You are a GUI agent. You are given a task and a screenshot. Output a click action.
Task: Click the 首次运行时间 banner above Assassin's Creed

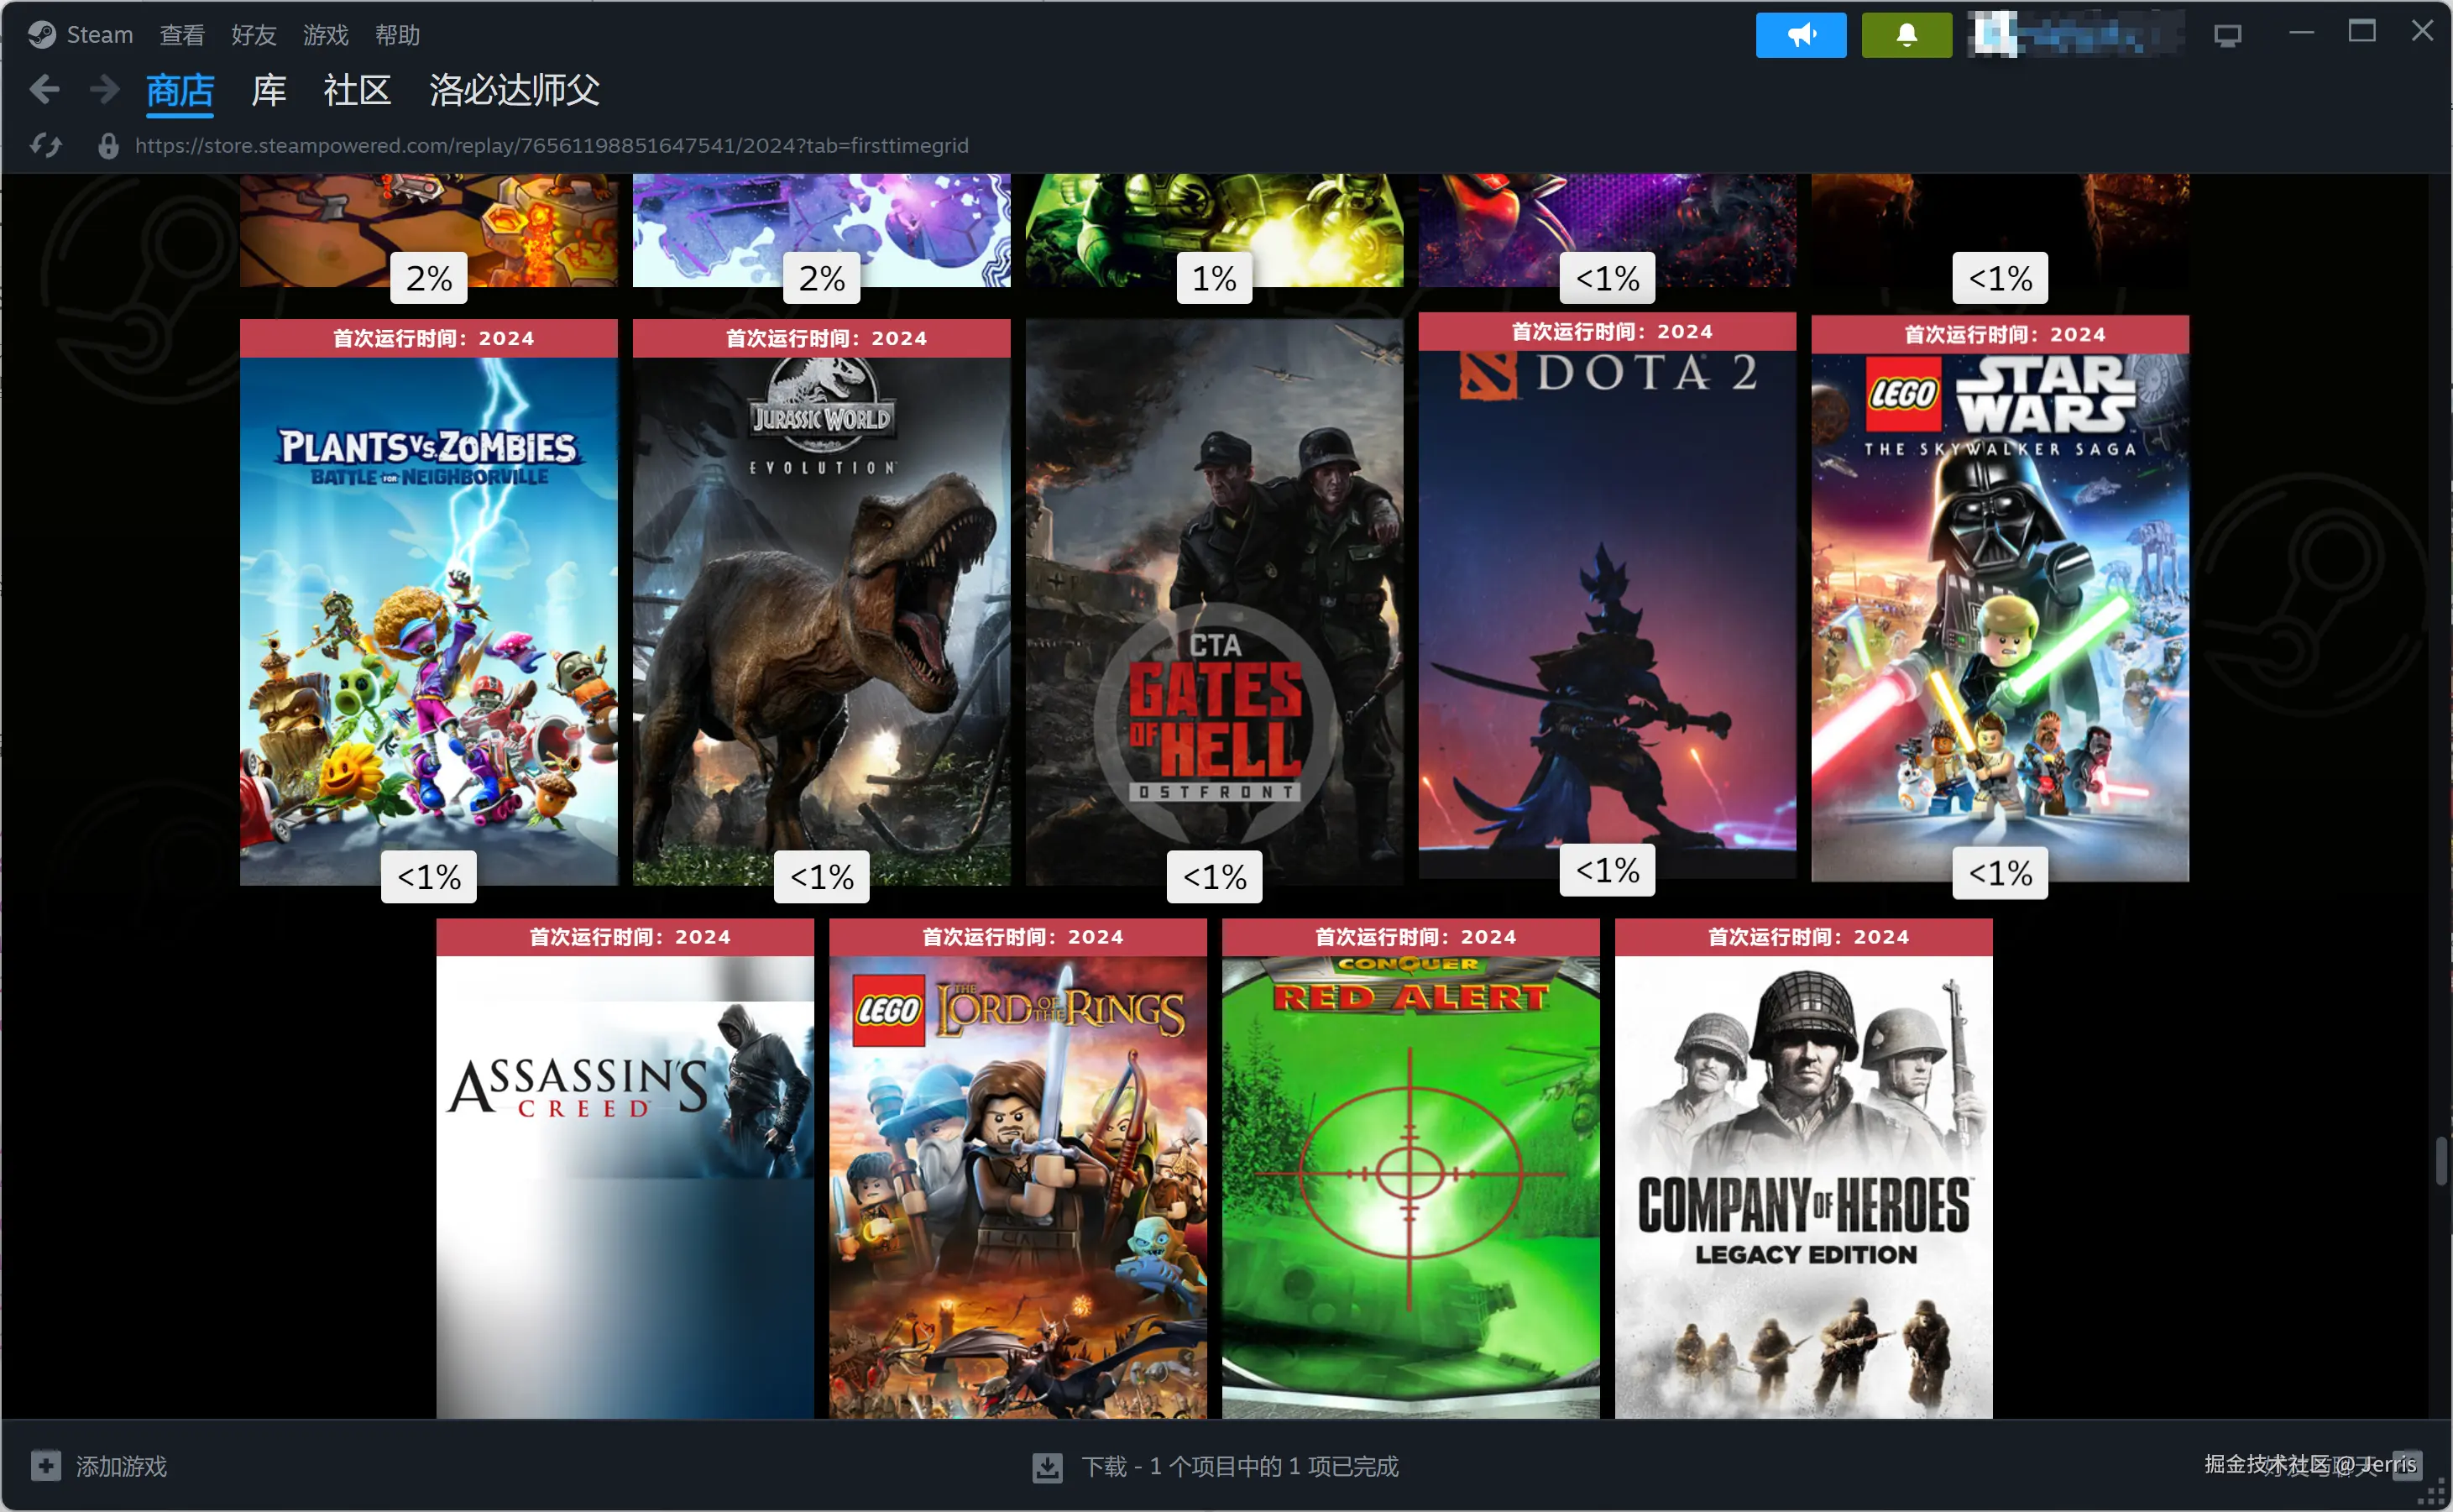point(625,937)
